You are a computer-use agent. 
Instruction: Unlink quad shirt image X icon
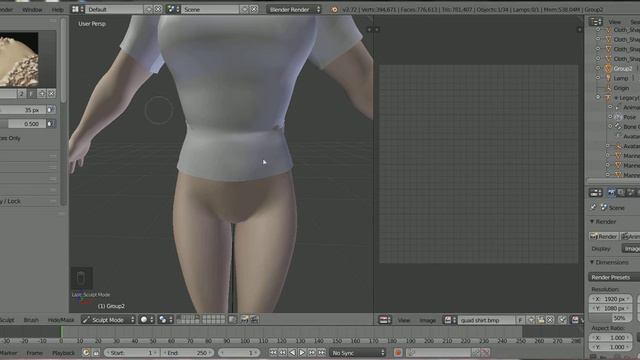click(x=550, y=320)
